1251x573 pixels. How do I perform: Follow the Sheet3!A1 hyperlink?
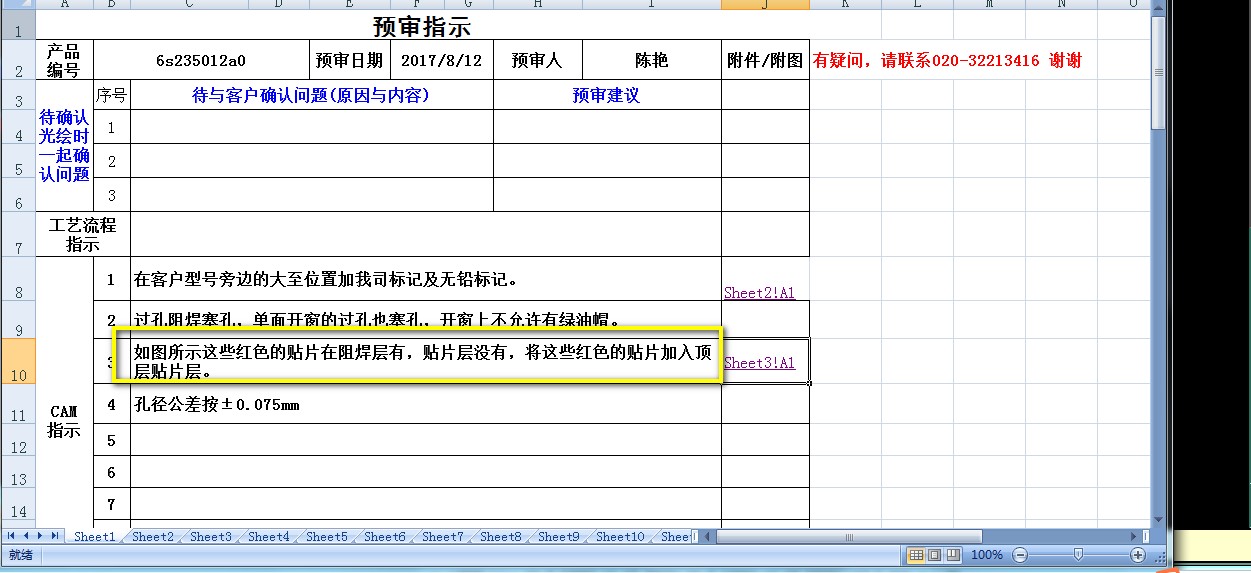[x=760, y=363]
